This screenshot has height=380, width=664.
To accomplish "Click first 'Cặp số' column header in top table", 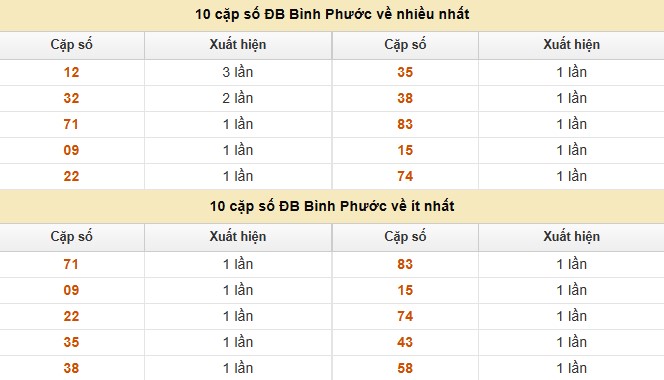I will (x=71, y=44).
